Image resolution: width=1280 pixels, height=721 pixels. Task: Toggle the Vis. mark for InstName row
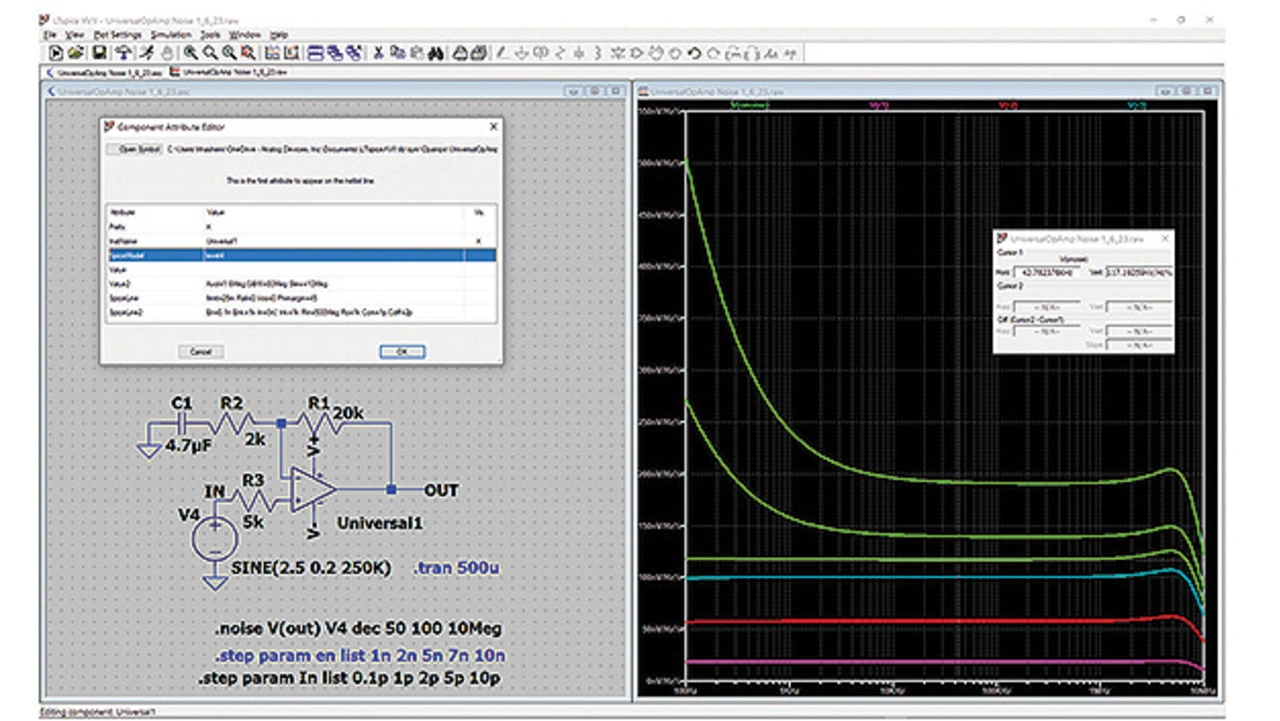477,242
